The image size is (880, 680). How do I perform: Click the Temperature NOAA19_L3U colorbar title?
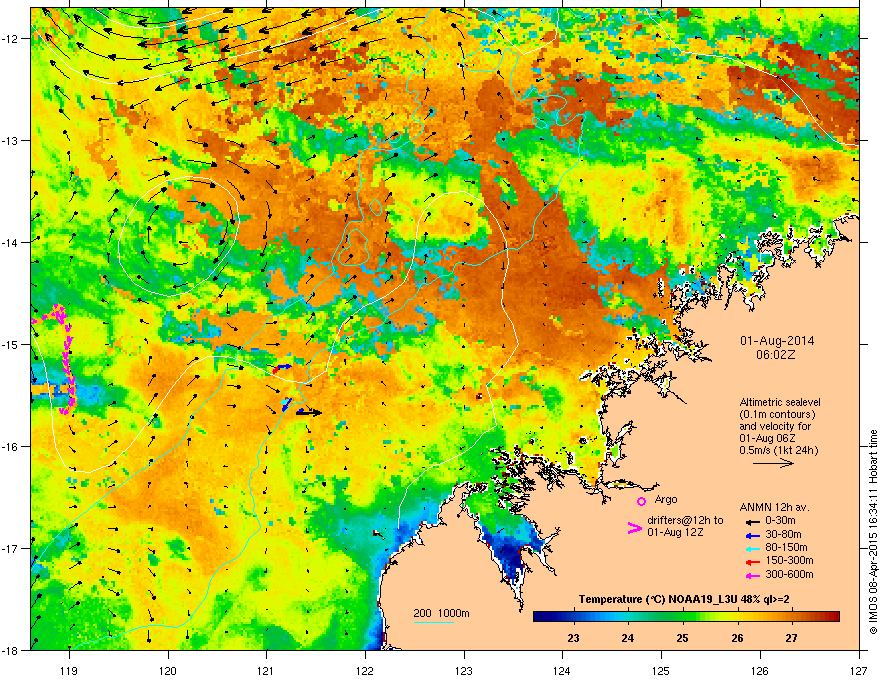point(684,599)
